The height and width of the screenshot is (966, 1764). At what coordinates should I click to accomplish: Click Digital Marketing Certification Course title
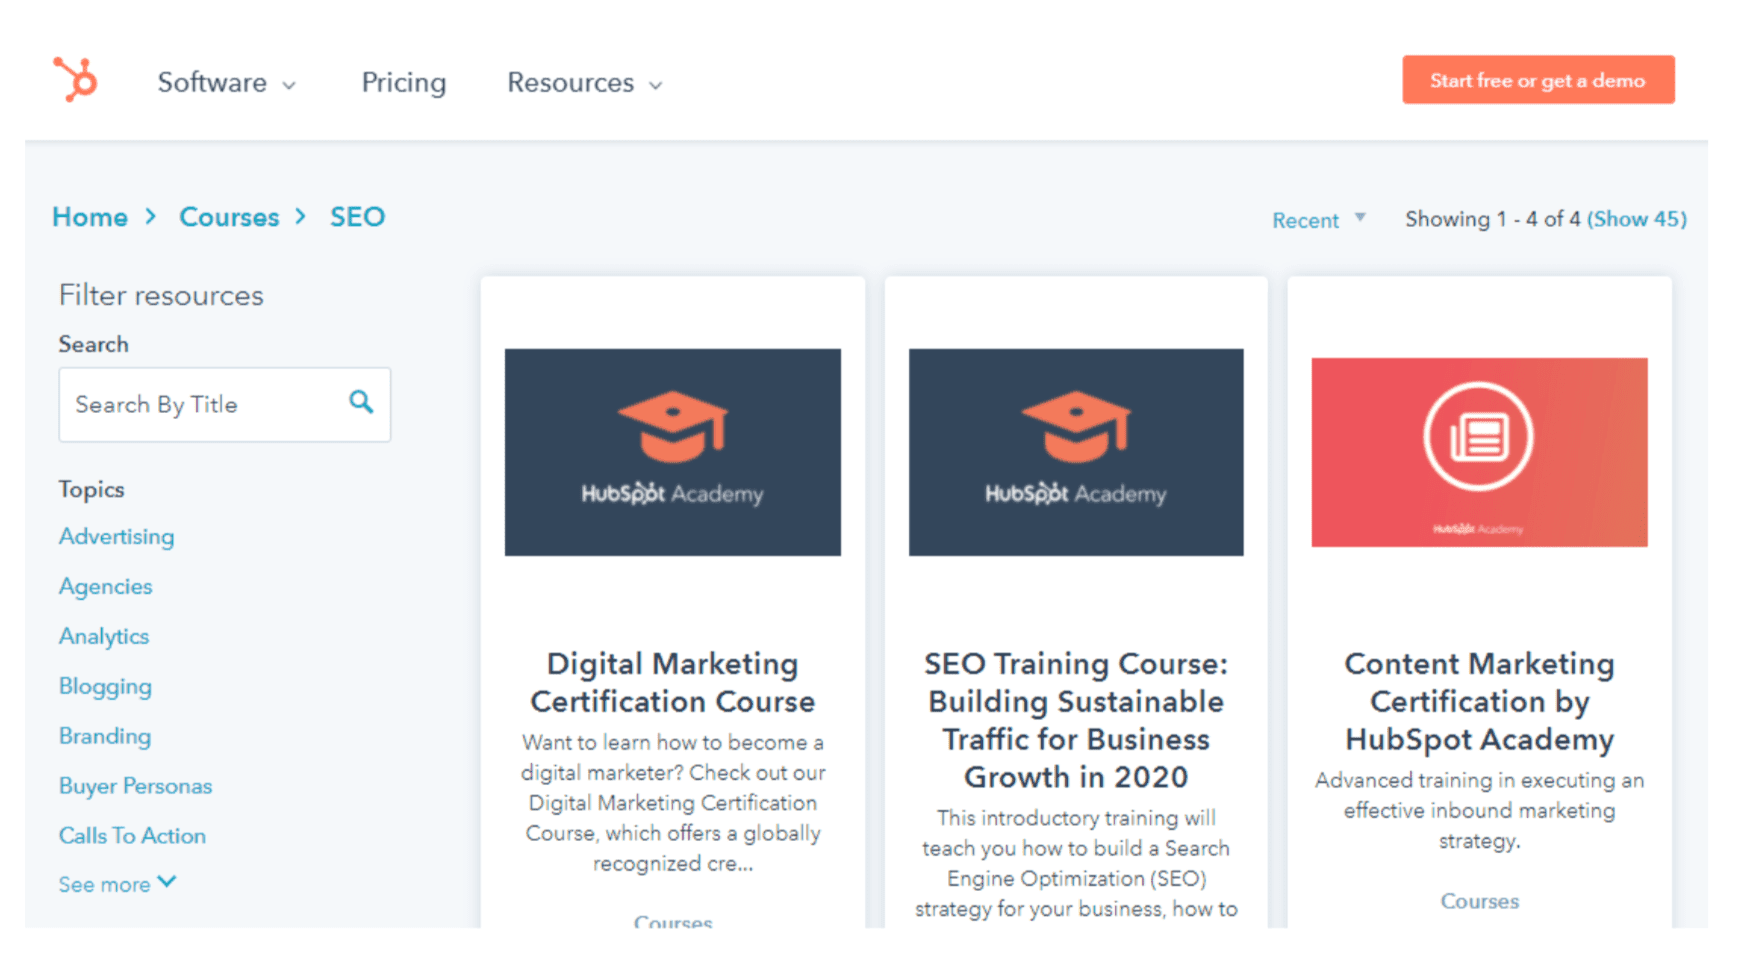click(x=673, y=683)
